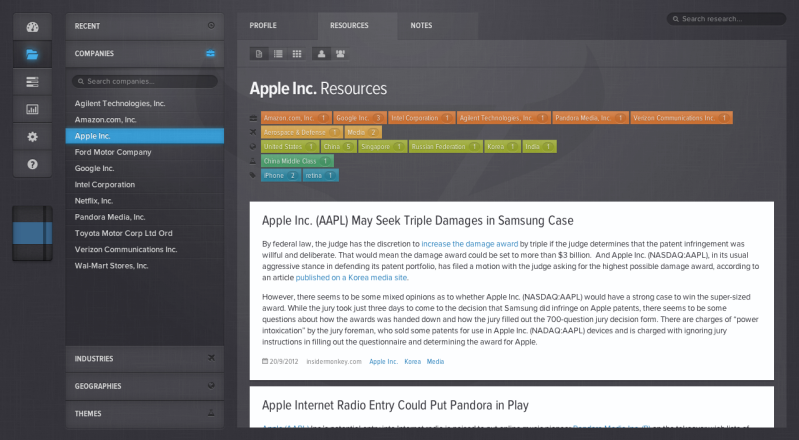Select Amazon.com, Inc. in company list
Screen dimensions: 799x440
(145, 120)
